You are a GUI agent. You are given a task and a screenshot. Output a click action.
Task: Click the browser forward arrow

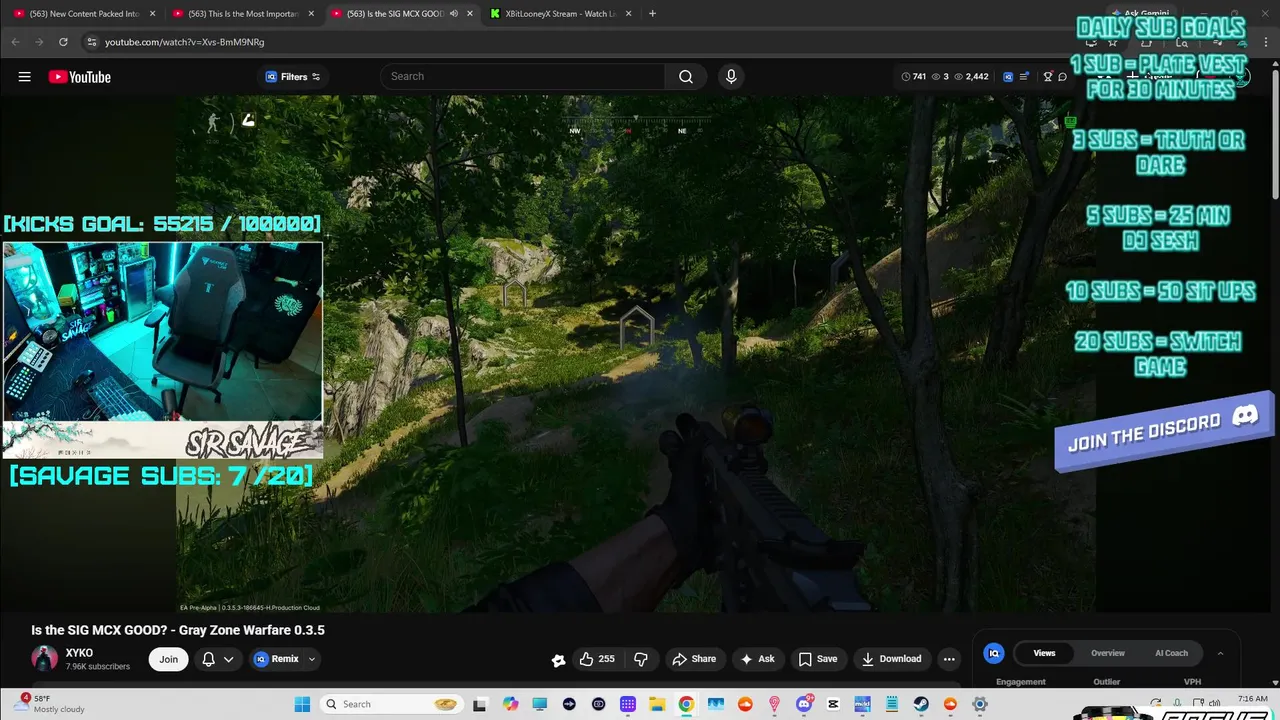tap(39, 42)
